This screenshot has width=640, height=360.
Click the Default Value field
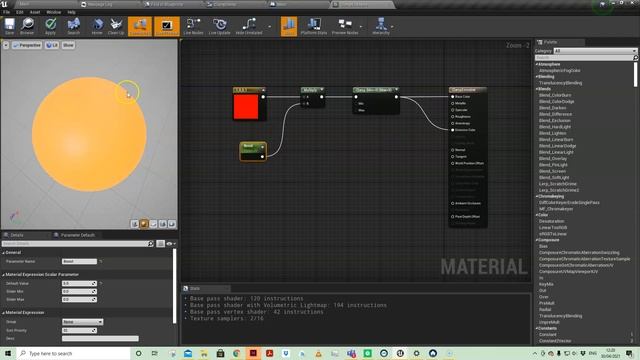tap(79, 283)
